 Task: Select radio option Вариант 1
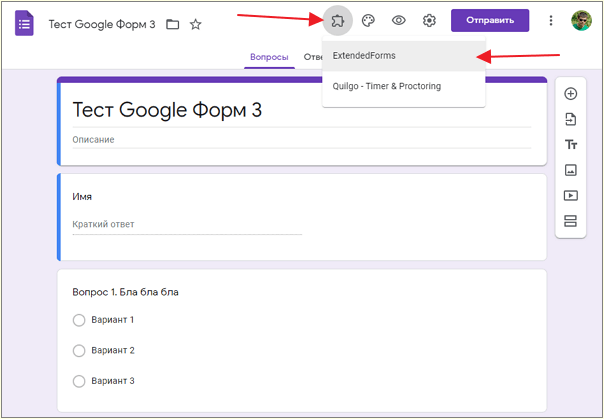point(79,320)
